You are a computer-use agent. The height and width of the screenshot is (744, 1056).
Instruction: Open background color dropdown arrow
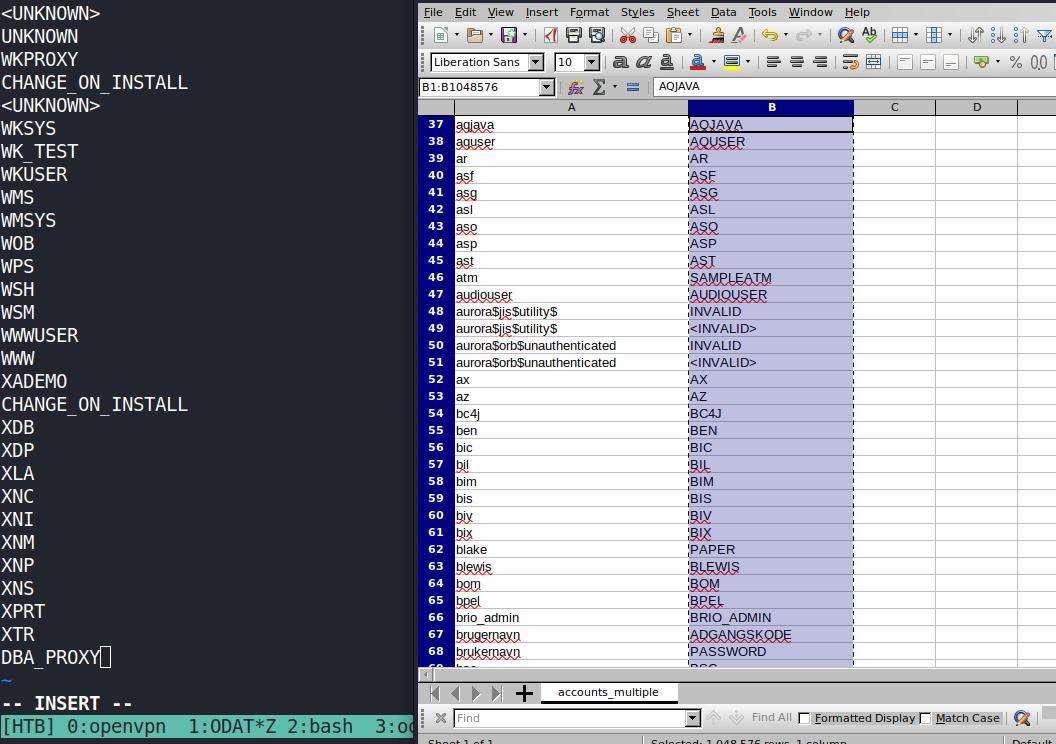748,63
